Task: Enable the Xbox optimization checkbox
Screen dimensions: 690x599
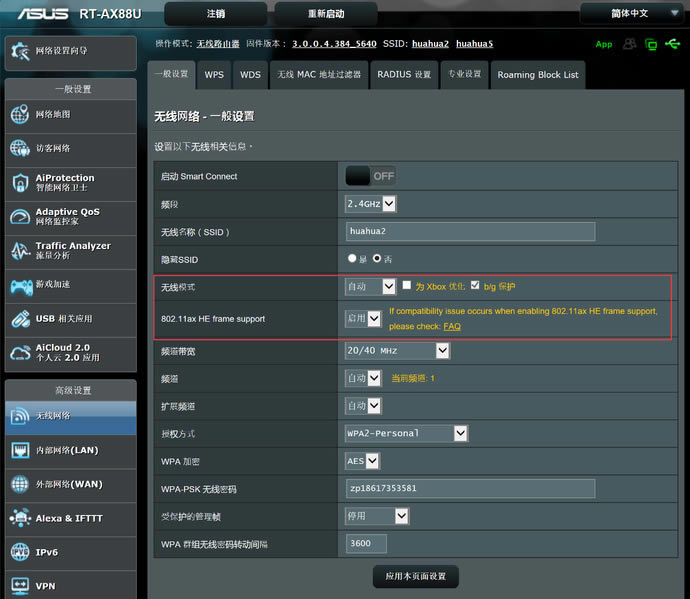Action: click(407, 286)
